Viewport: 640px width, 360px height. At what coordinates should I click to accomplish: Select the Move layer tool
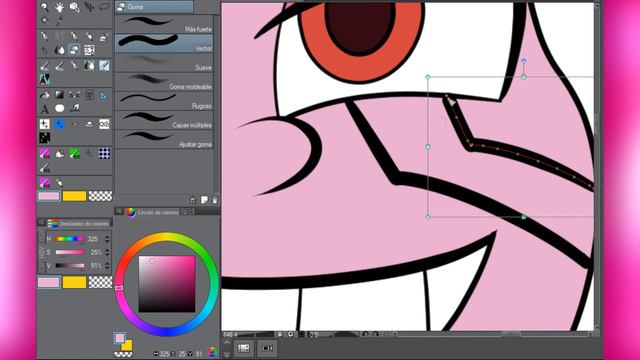[89, 7]
